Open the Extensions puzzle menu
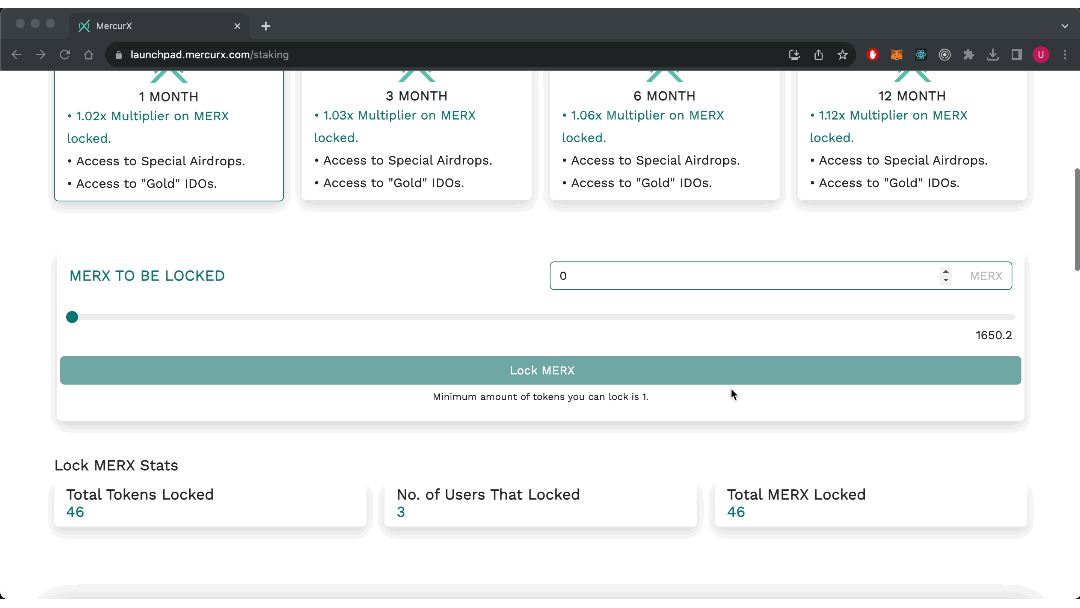Viewport: 1080px width, 608px height. [969, 55]
